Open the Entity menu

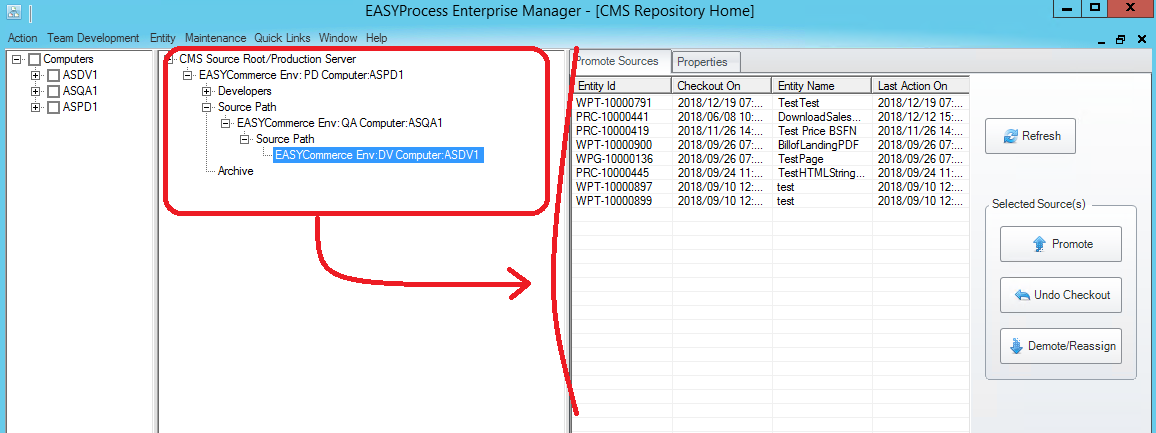pyautogui.click(x=162, y=38)
